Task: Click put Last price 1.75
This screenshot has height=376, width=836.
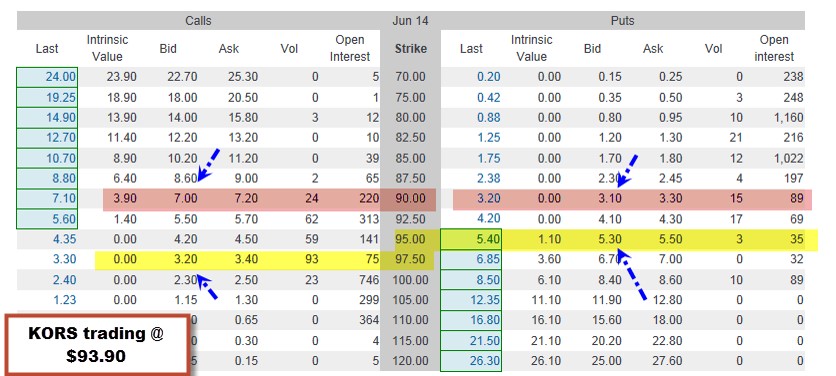Action: point(488,158)
